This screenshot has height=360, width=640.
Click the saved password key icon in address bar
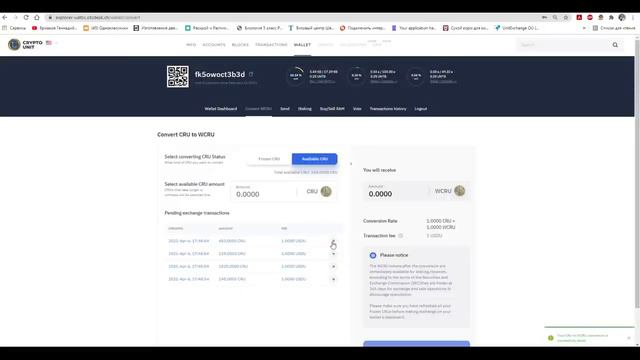(544, 18)
